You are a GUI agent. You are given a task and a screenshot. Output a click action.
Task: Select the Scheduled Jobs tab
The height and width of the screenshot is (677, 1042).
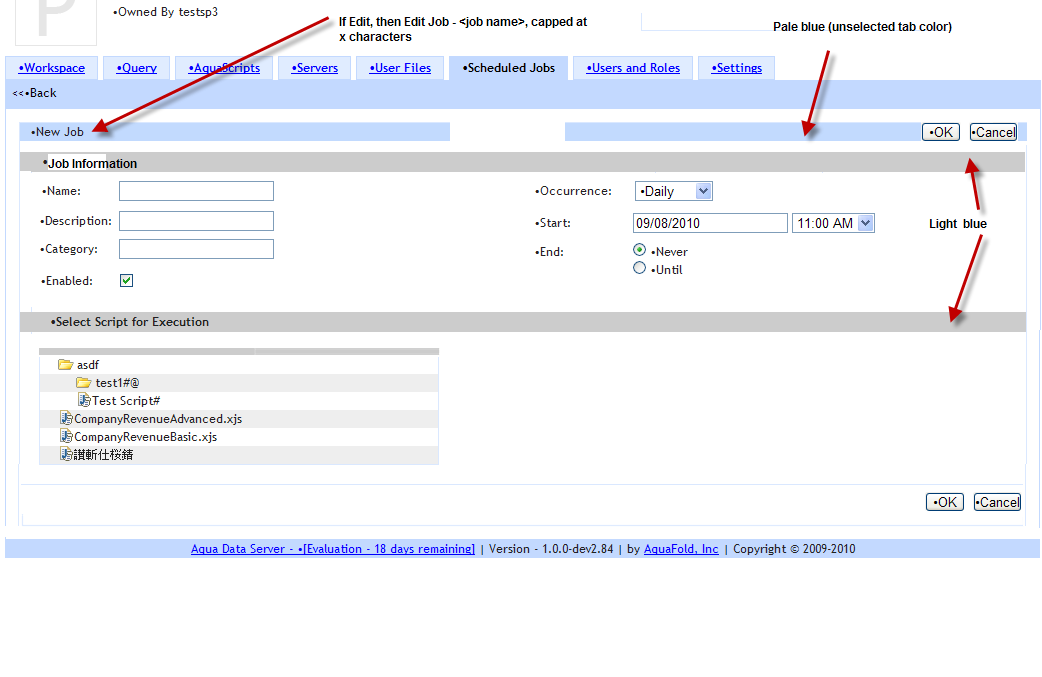click(x=509, y=68)
